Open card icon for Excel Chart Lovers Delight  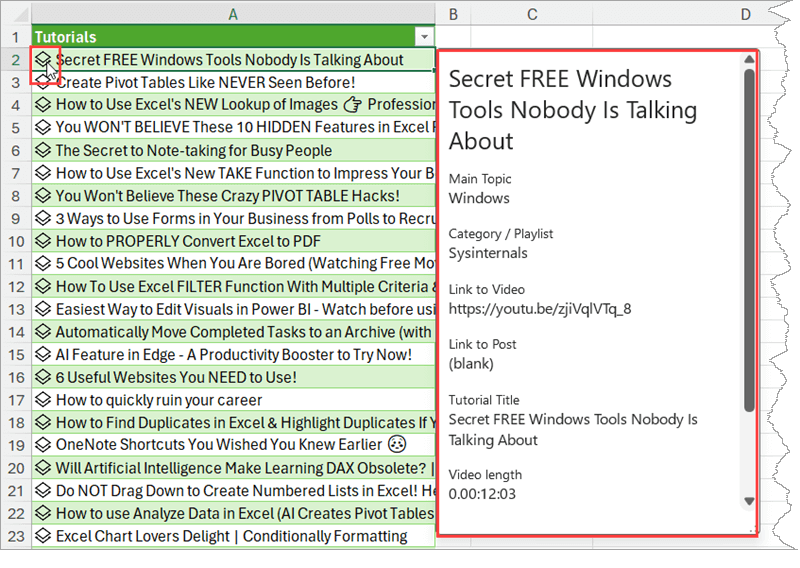pos(43,536)
